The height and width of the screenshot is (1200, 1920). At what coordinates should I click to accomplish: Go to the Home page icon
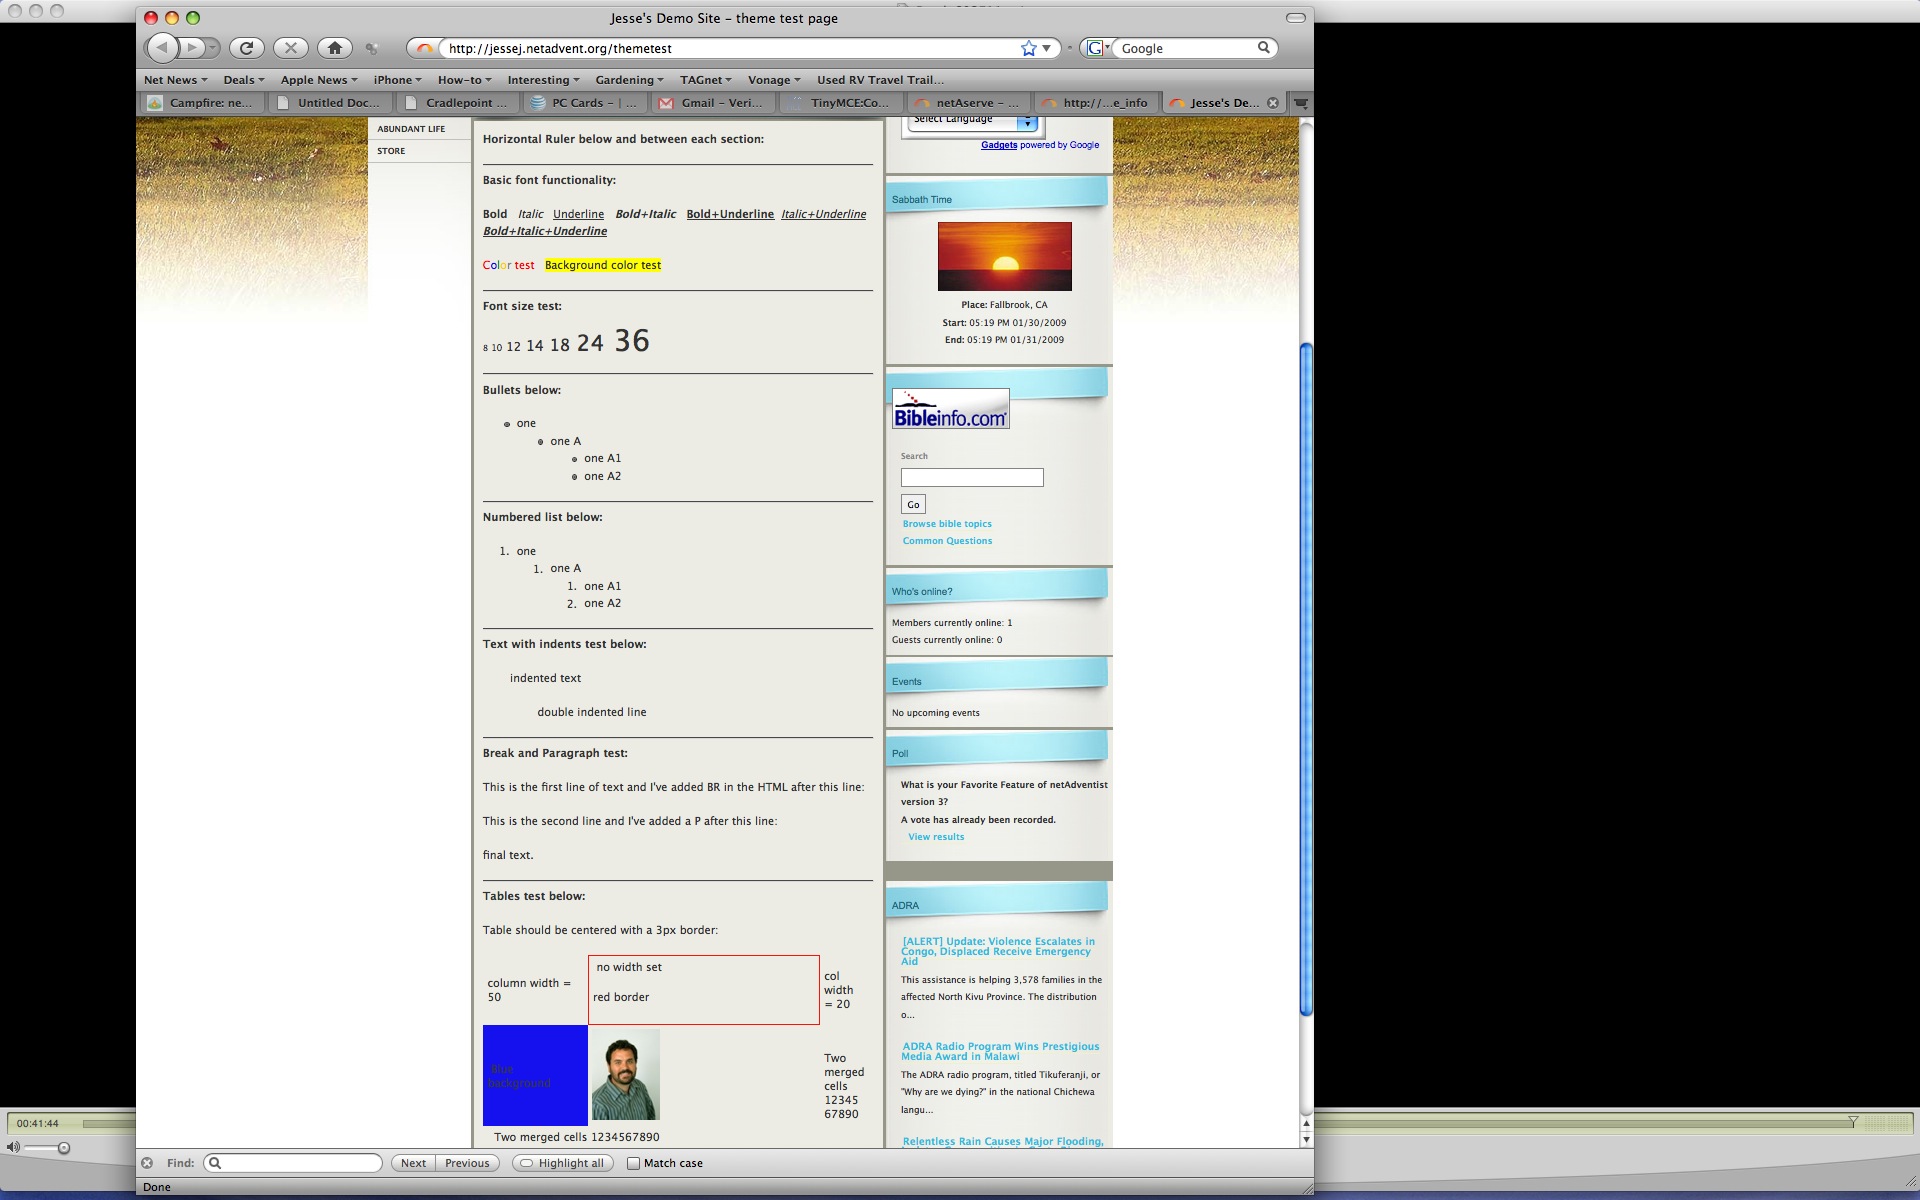[x=335, y=47]
